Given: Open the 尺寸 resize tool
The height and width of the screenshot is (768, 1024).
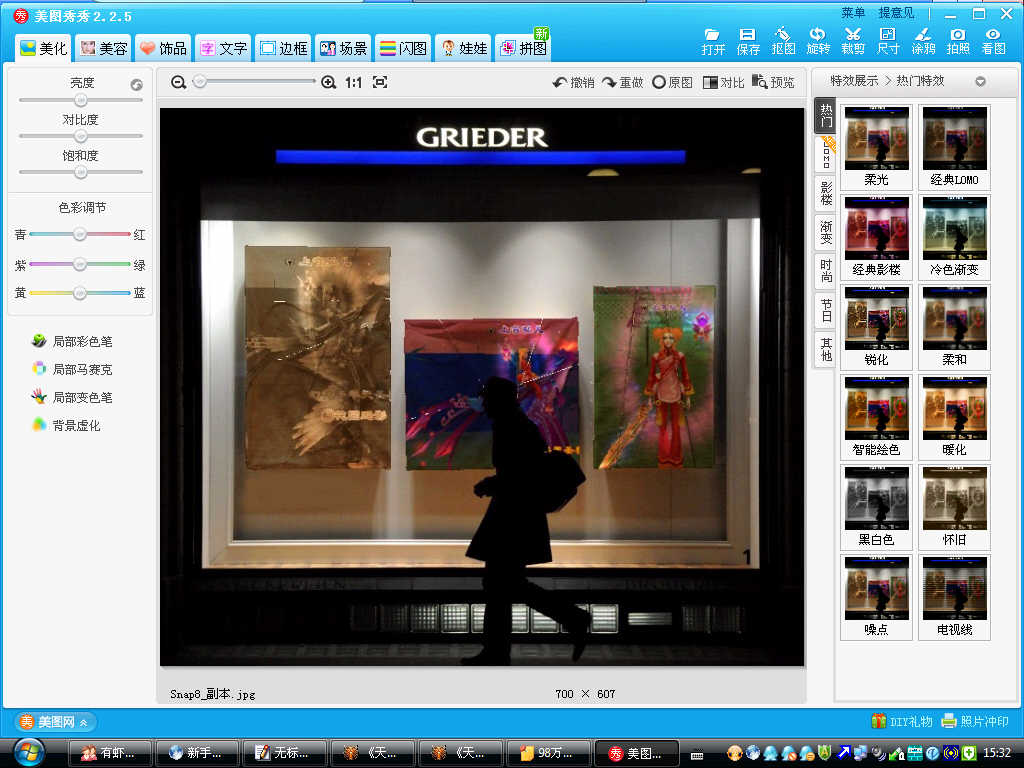Looking at the screenshot, I should tap(888, 41).
